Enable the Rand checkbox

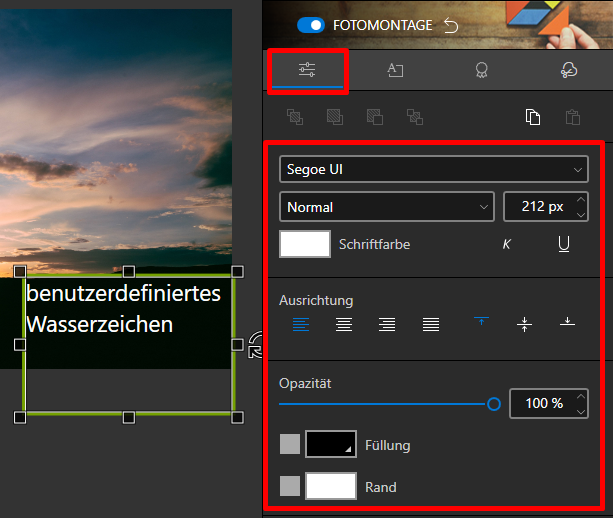point(290,486)
